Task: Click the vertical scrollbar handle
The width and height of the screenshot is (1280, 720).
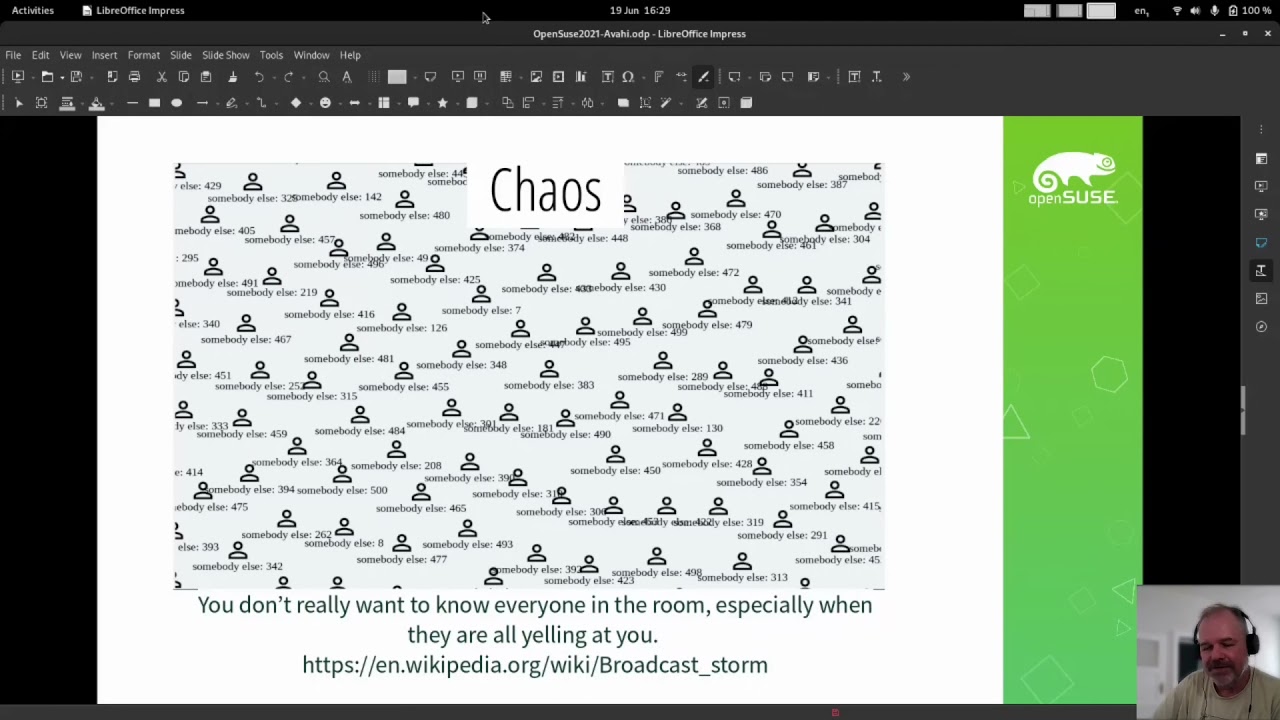Action: (x=1244, y=411)
